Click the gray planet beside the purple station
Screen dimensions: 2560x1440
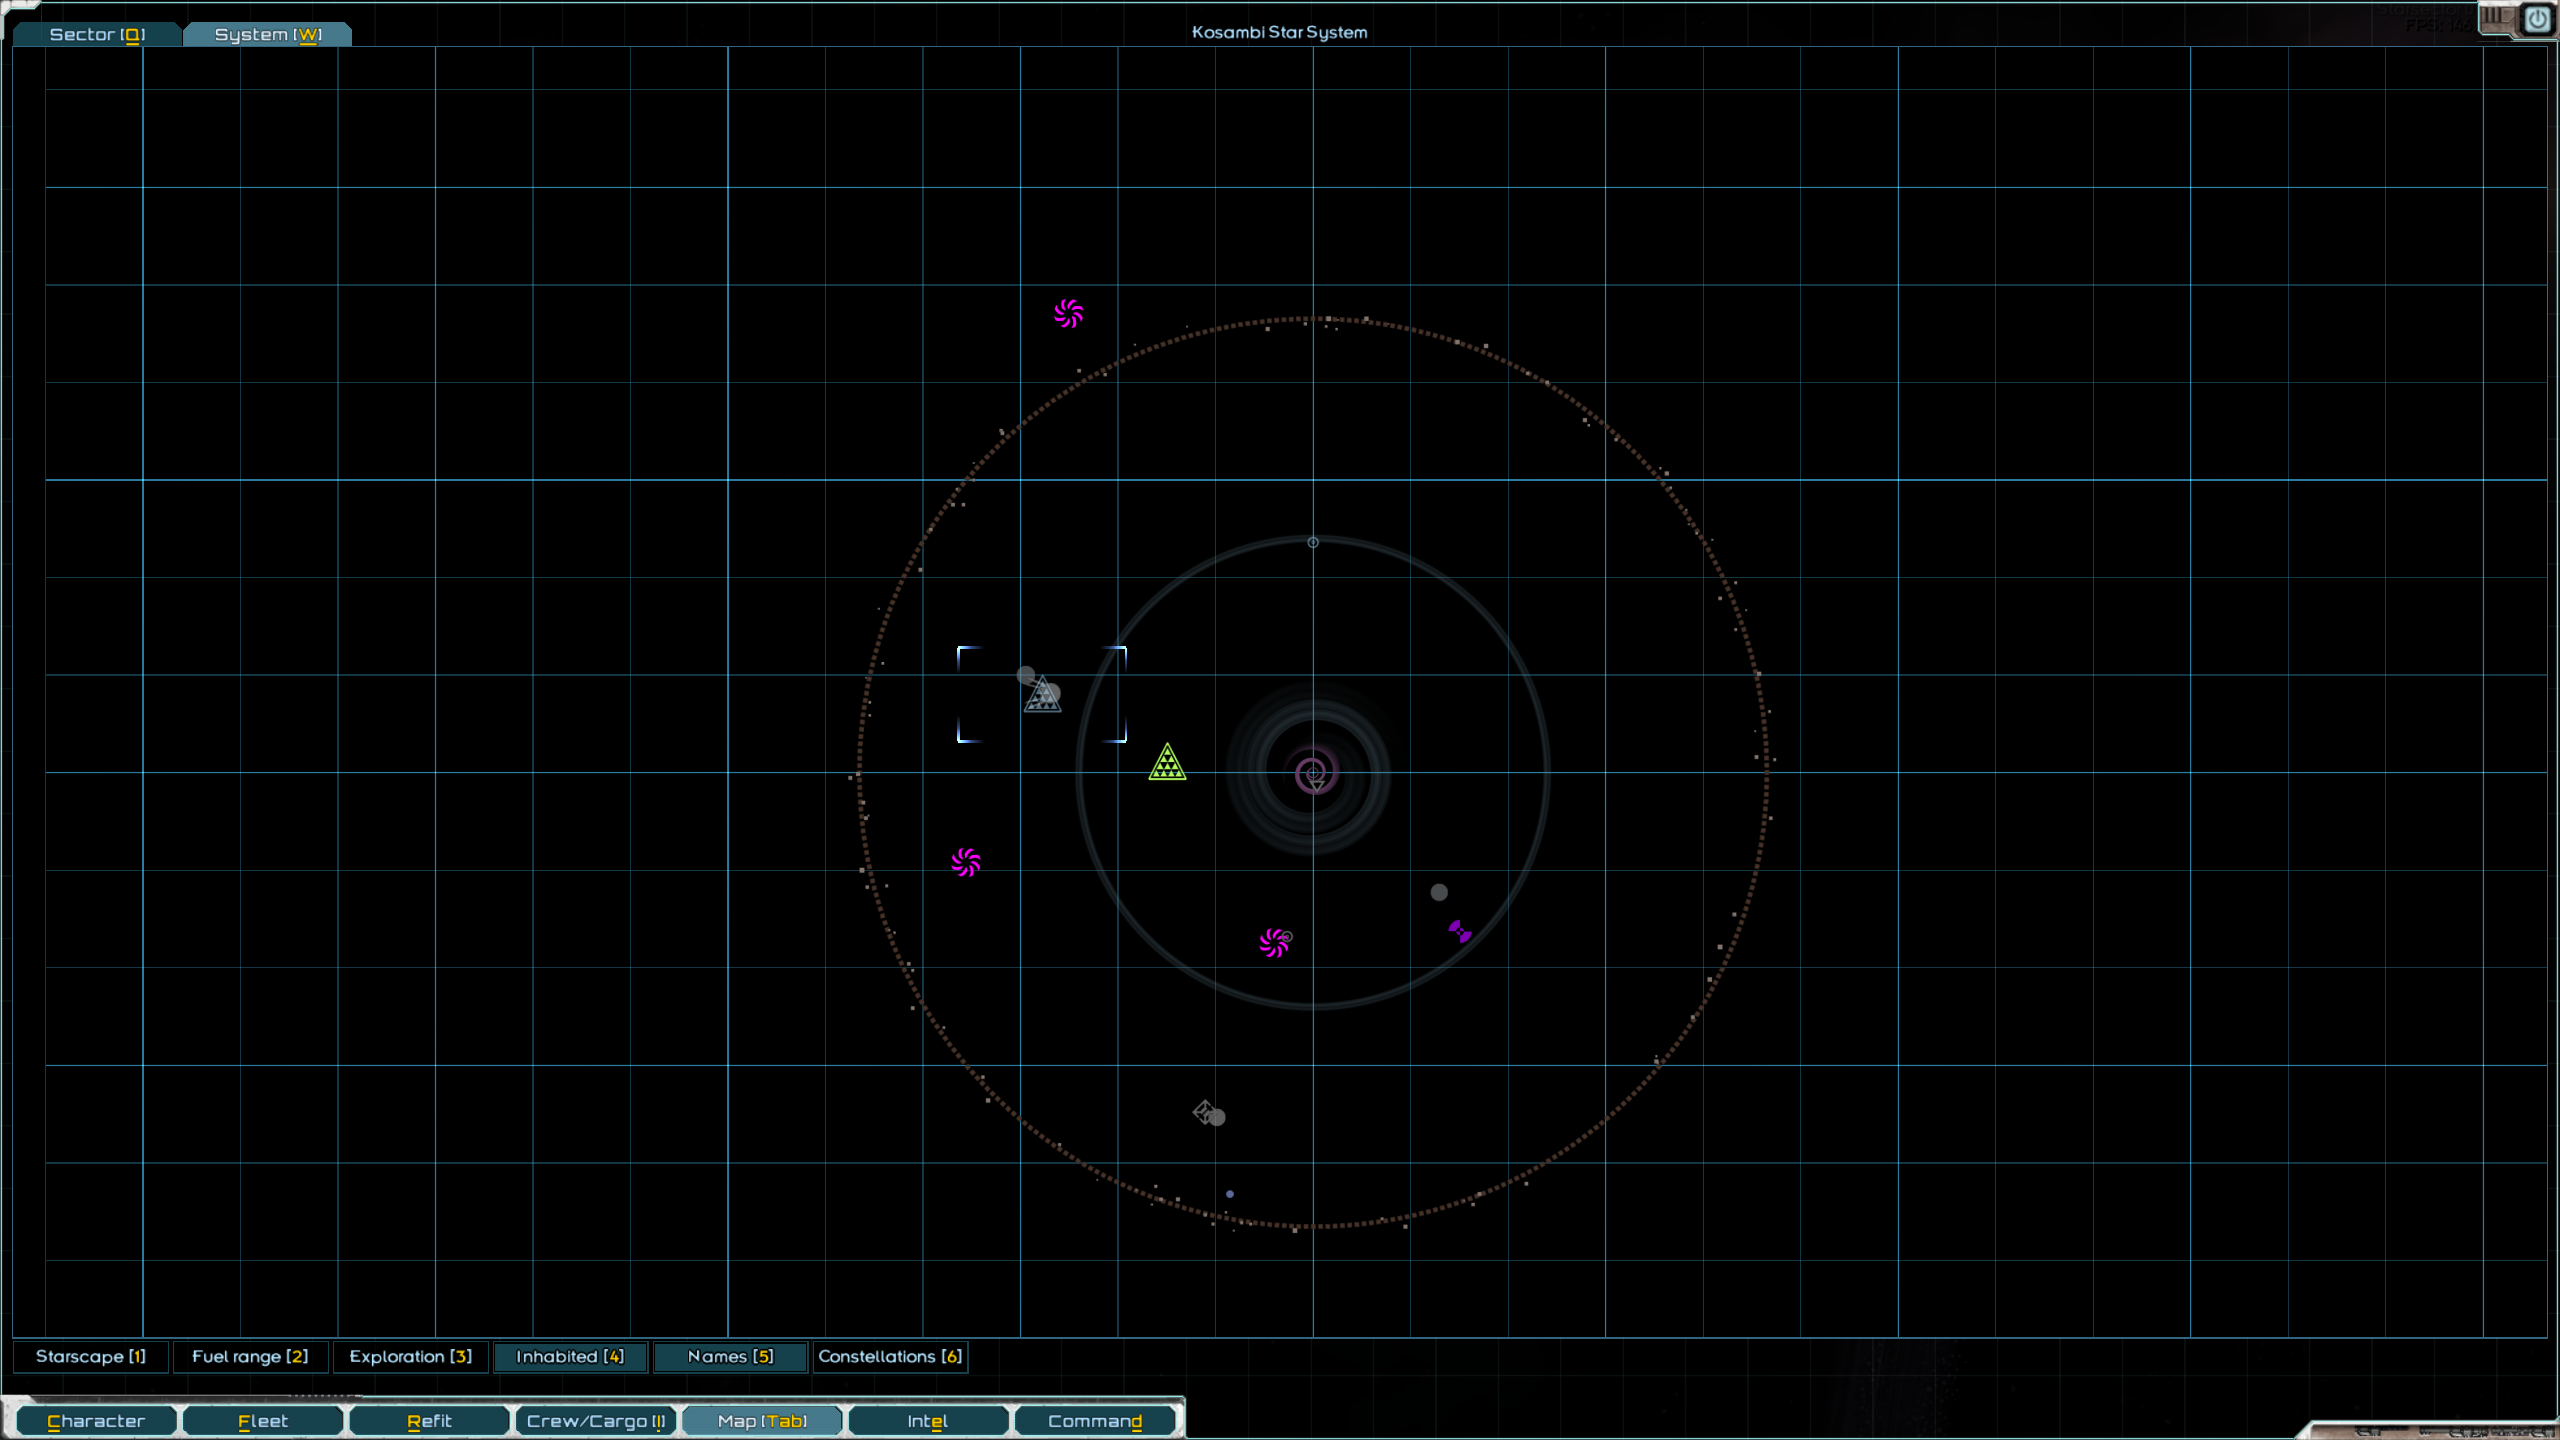1439,892
